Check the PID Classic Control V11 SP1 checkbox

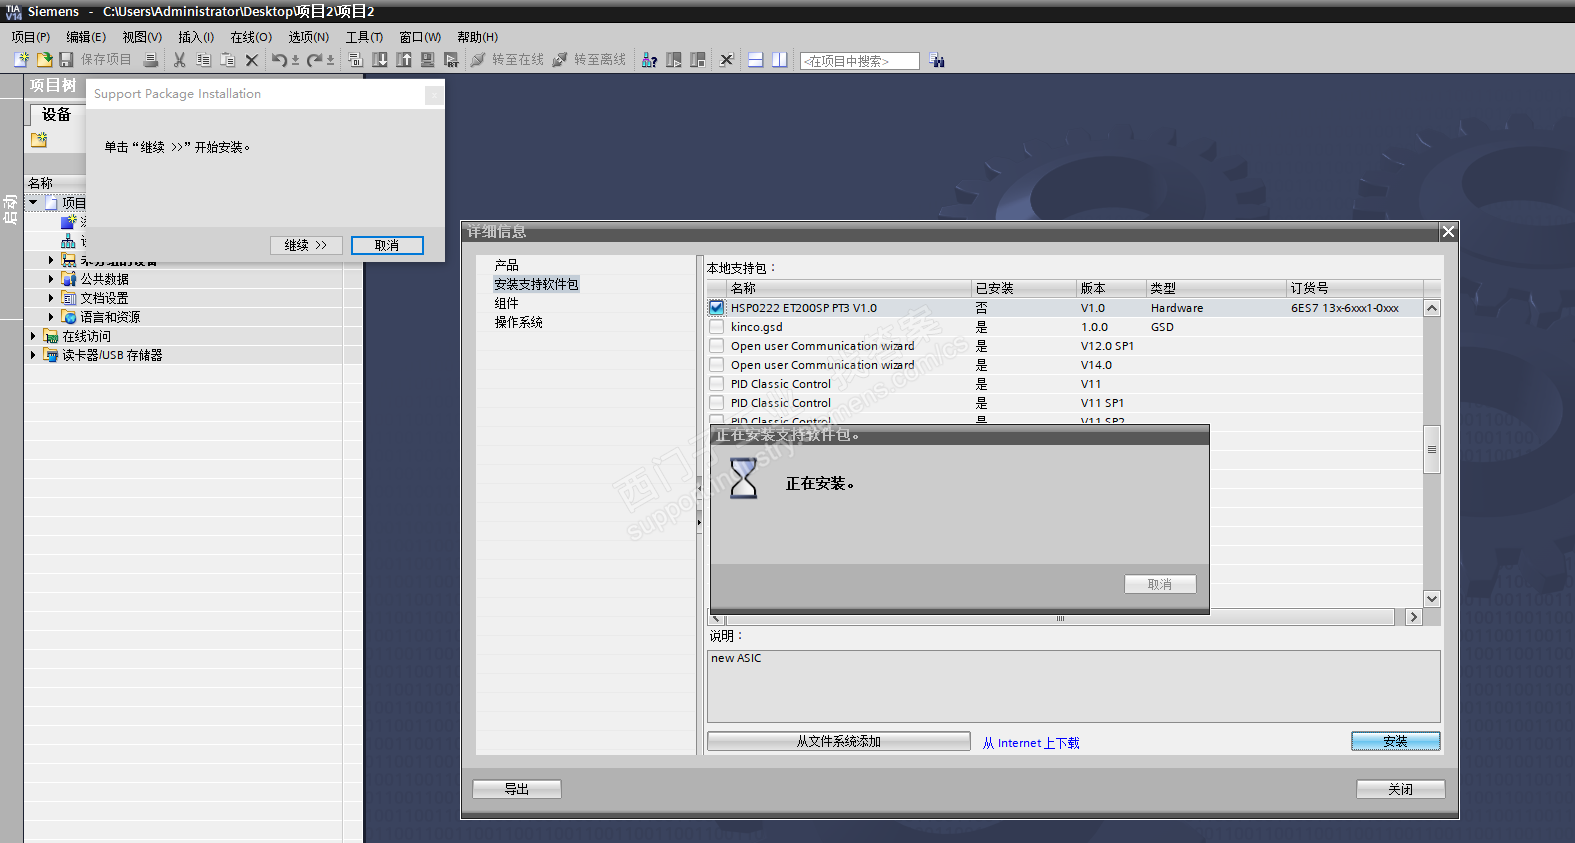[717, 402]
